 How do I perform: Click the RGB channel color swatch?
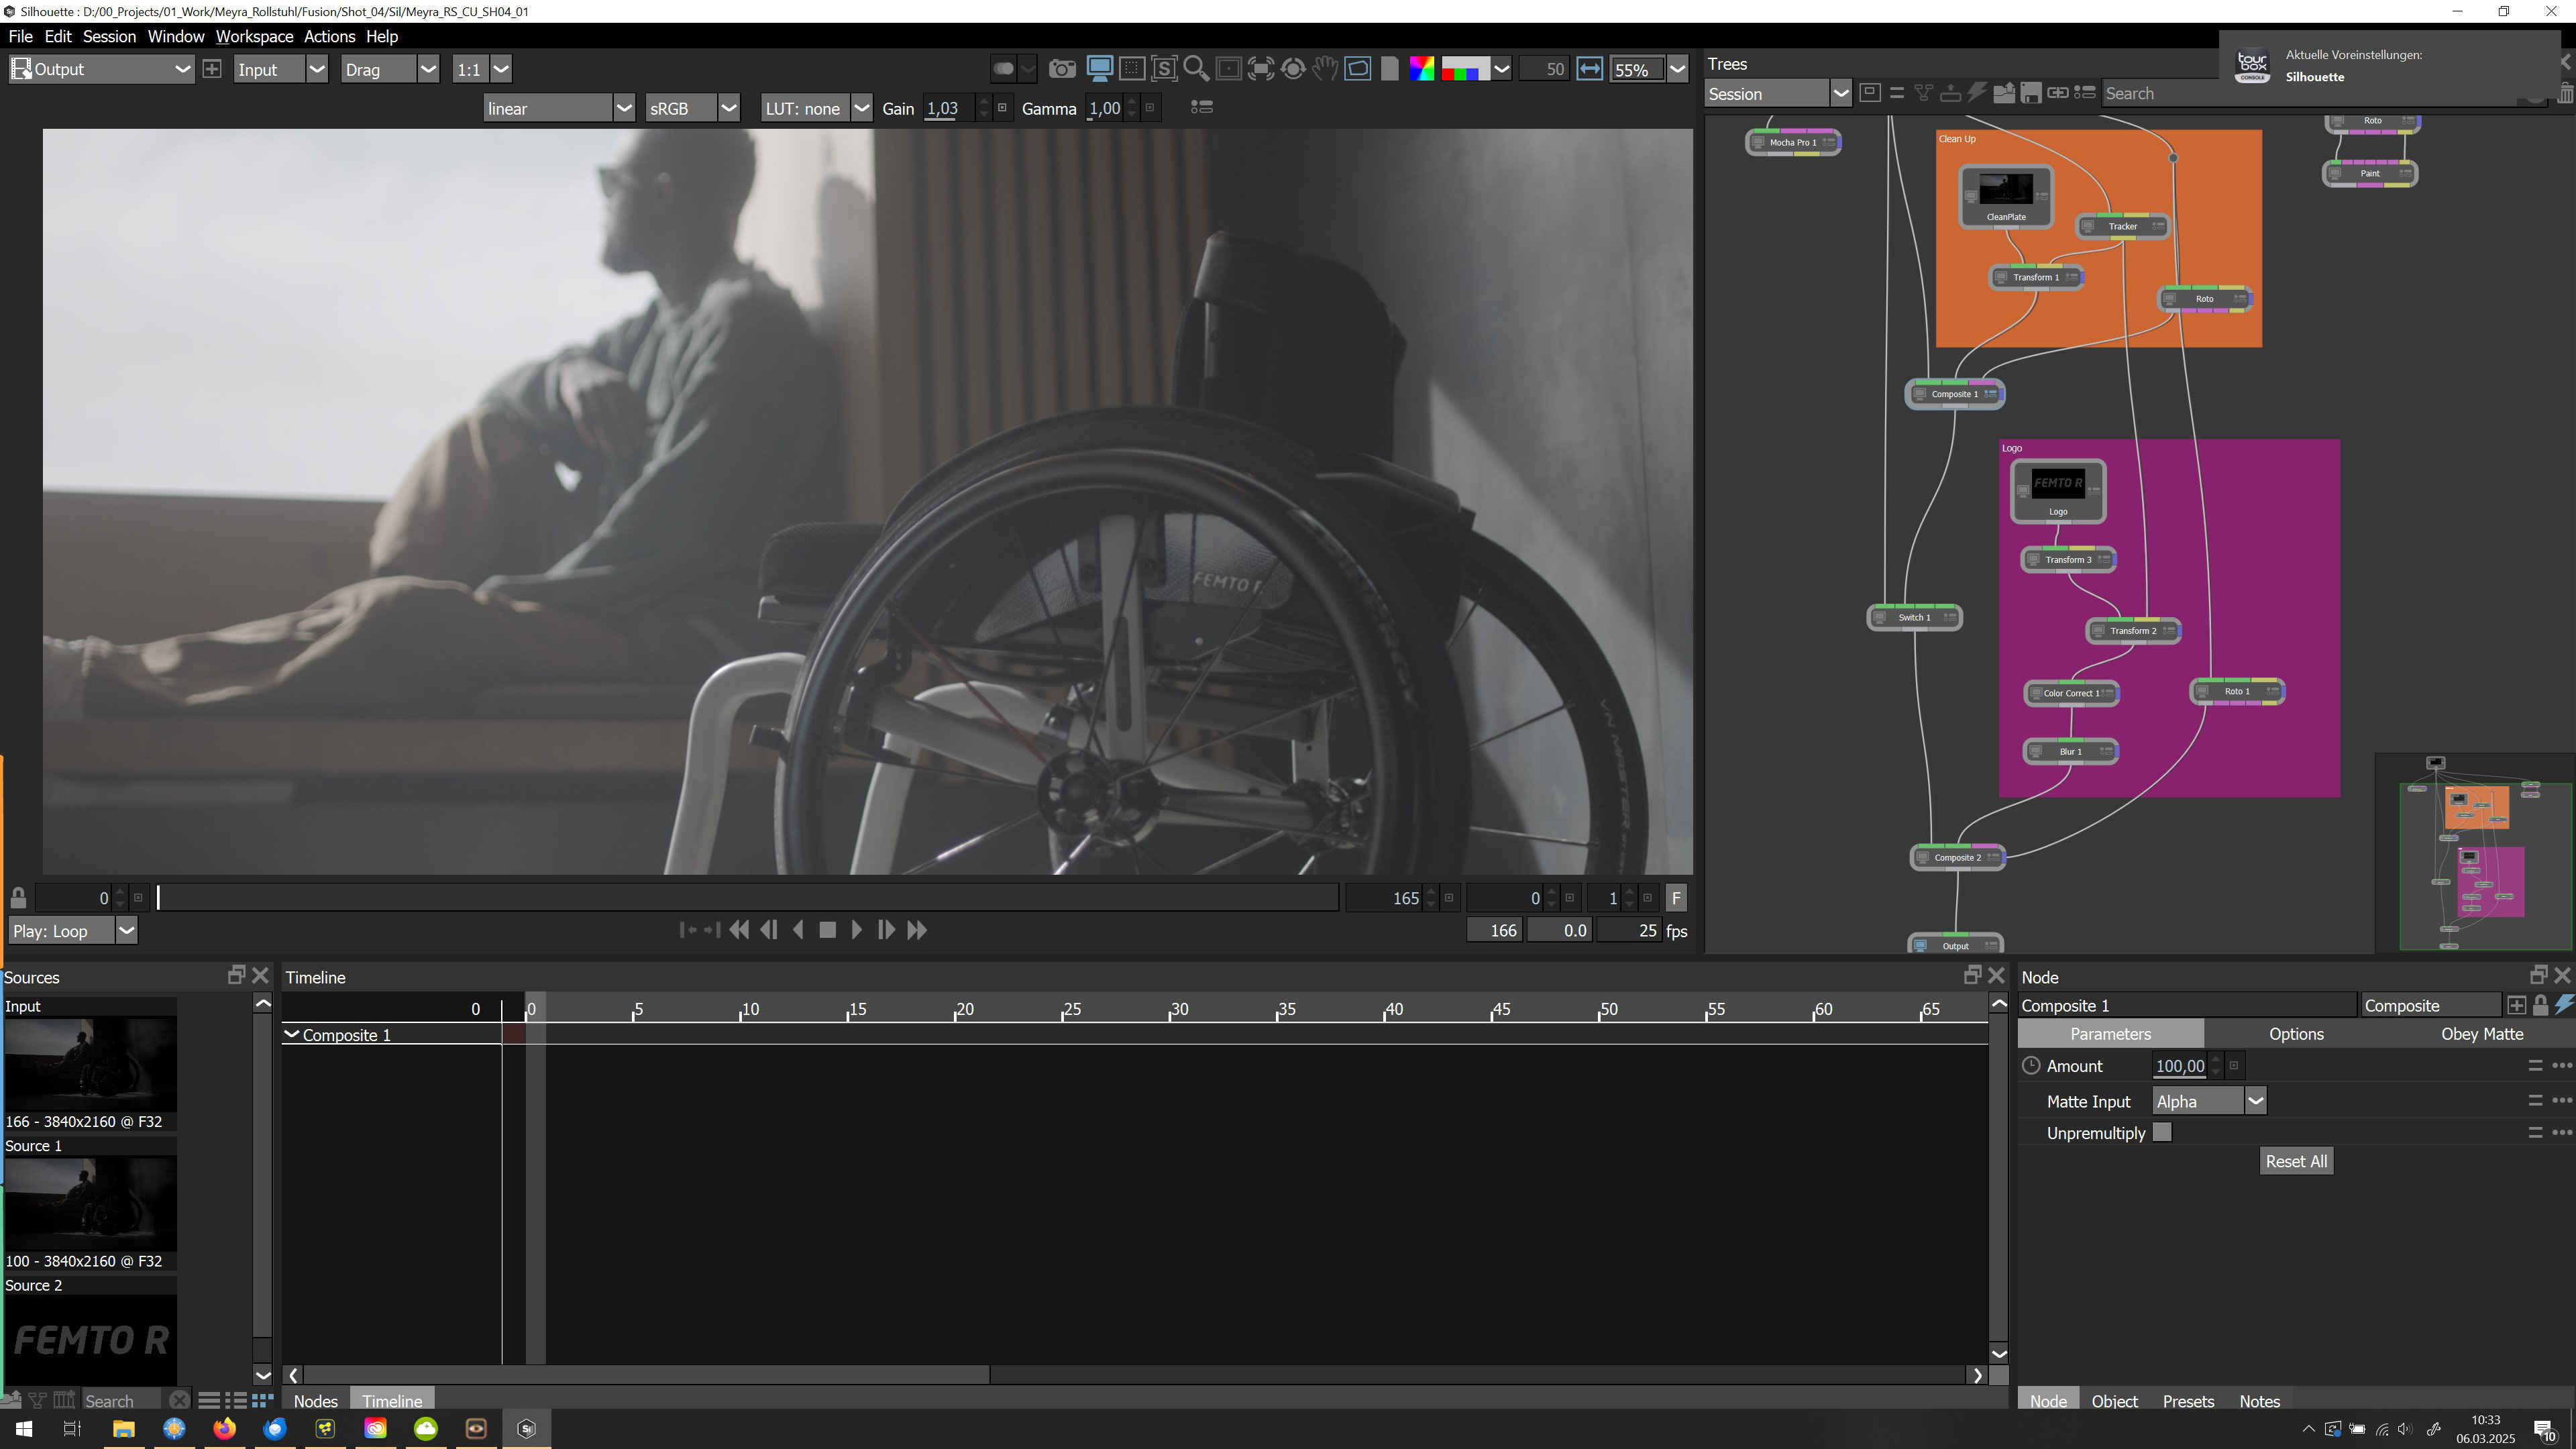pos(1464,69)
